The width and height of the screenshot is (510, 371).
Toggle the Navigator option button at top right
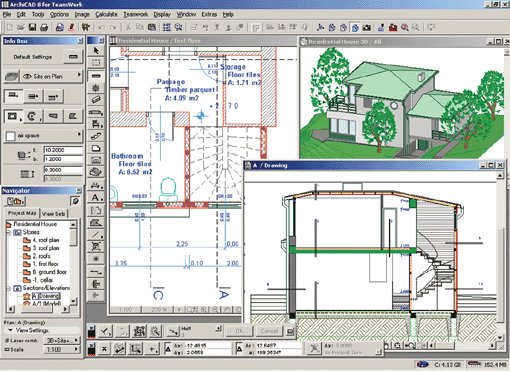tap(76, 201)
